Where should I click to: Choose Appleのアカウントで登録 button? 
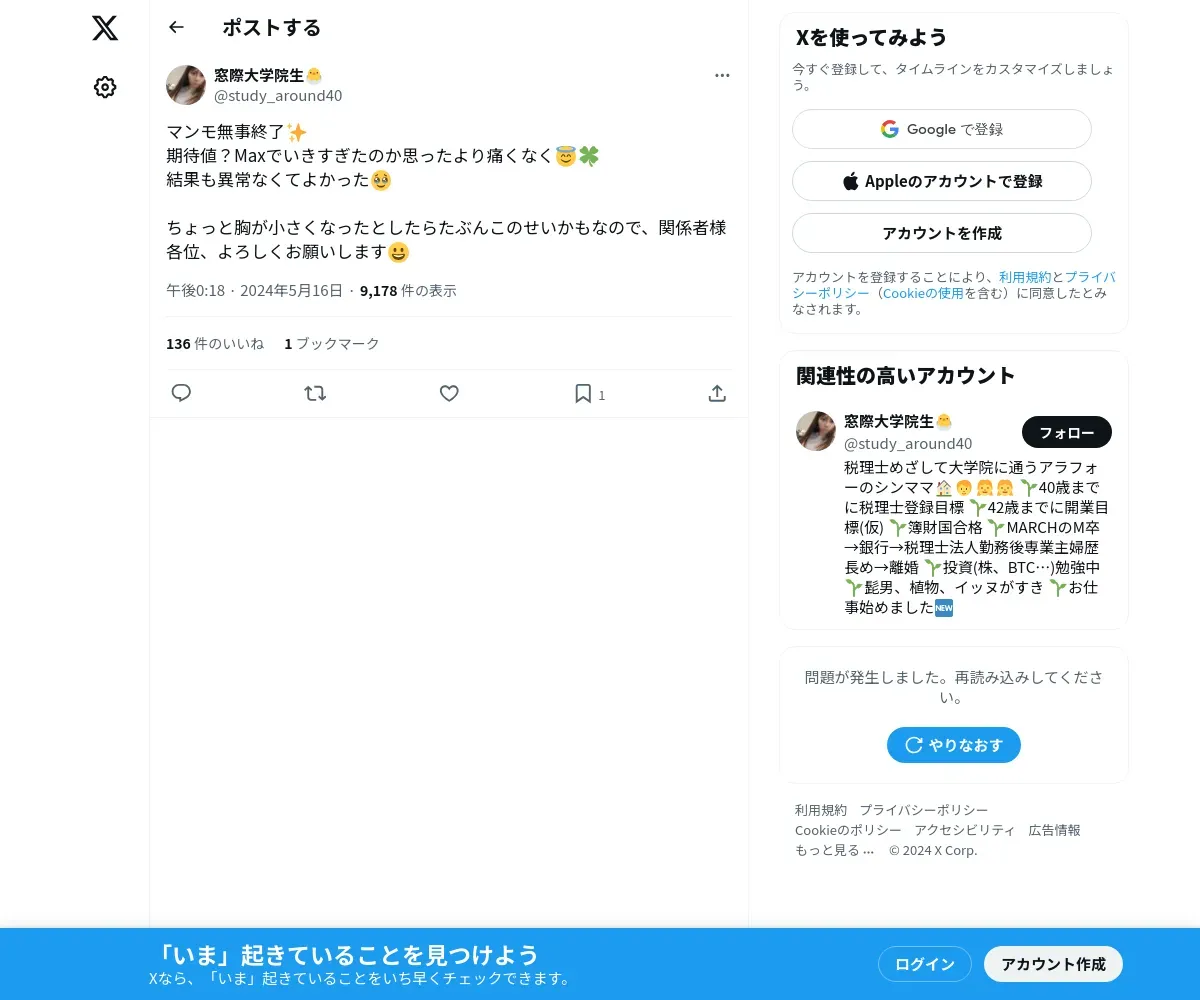[x=942, y=181]
